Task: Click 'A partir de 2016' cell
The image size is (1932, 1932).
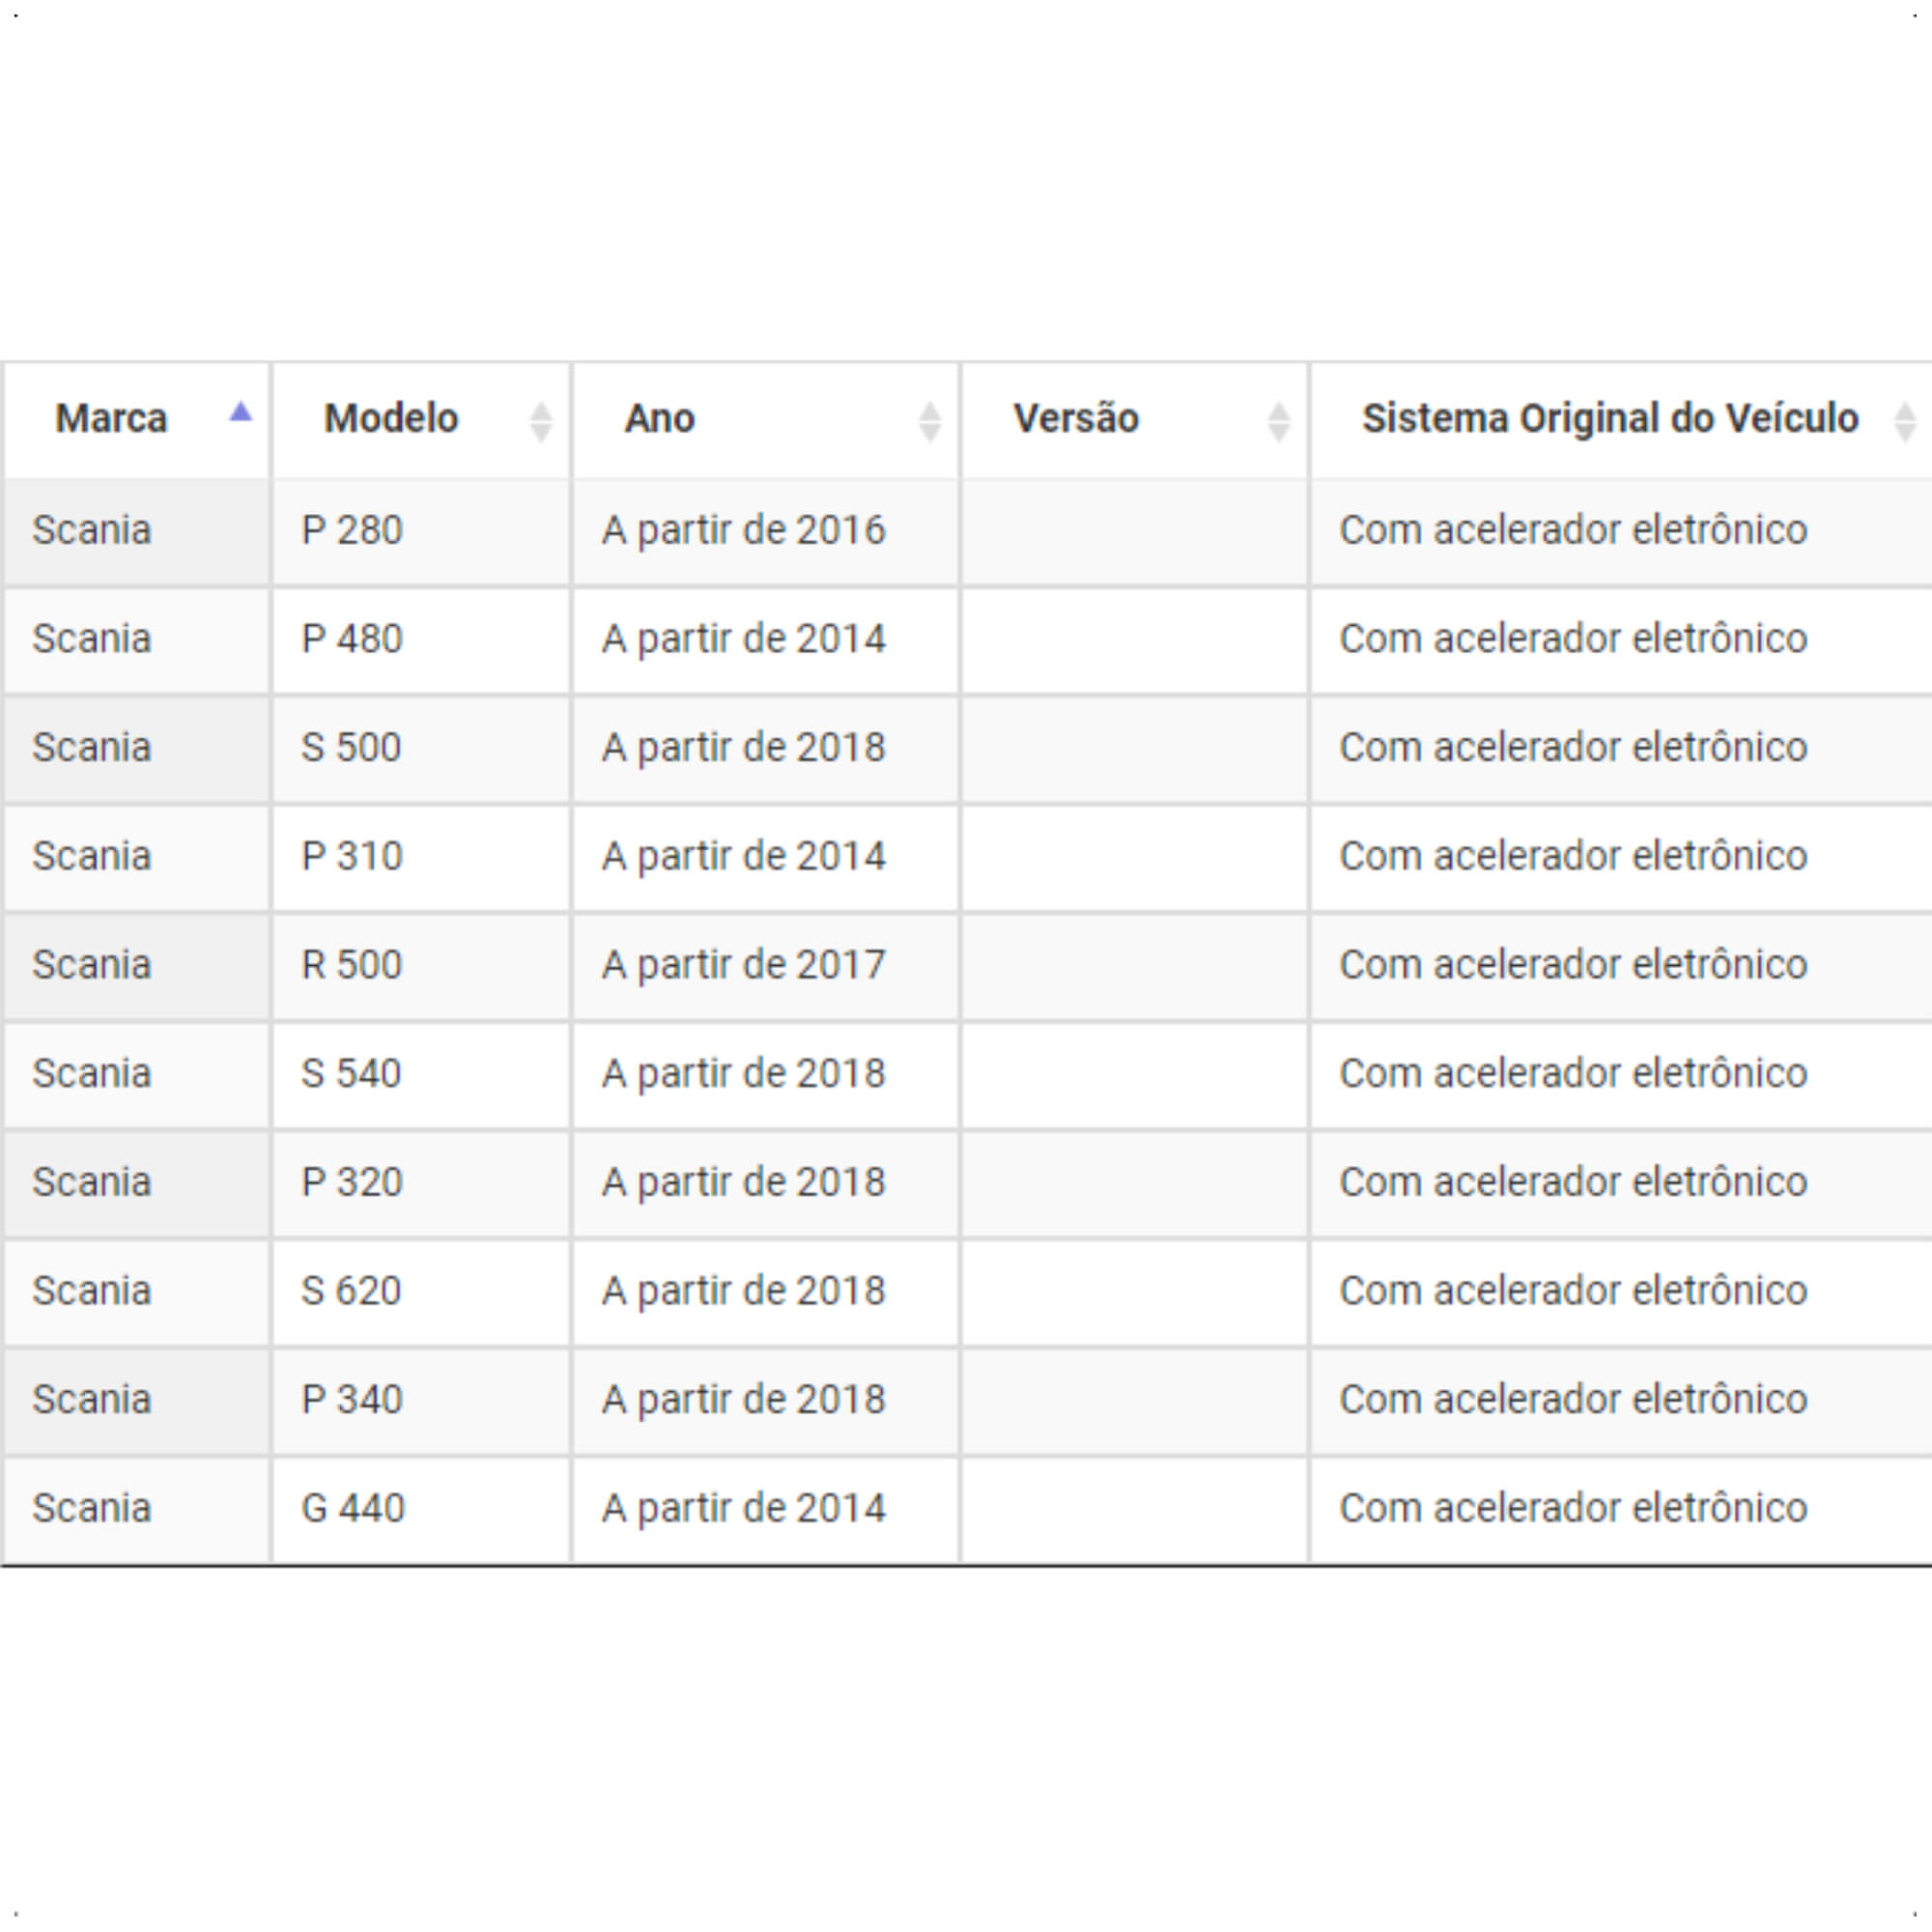Action: click(766, 531)
